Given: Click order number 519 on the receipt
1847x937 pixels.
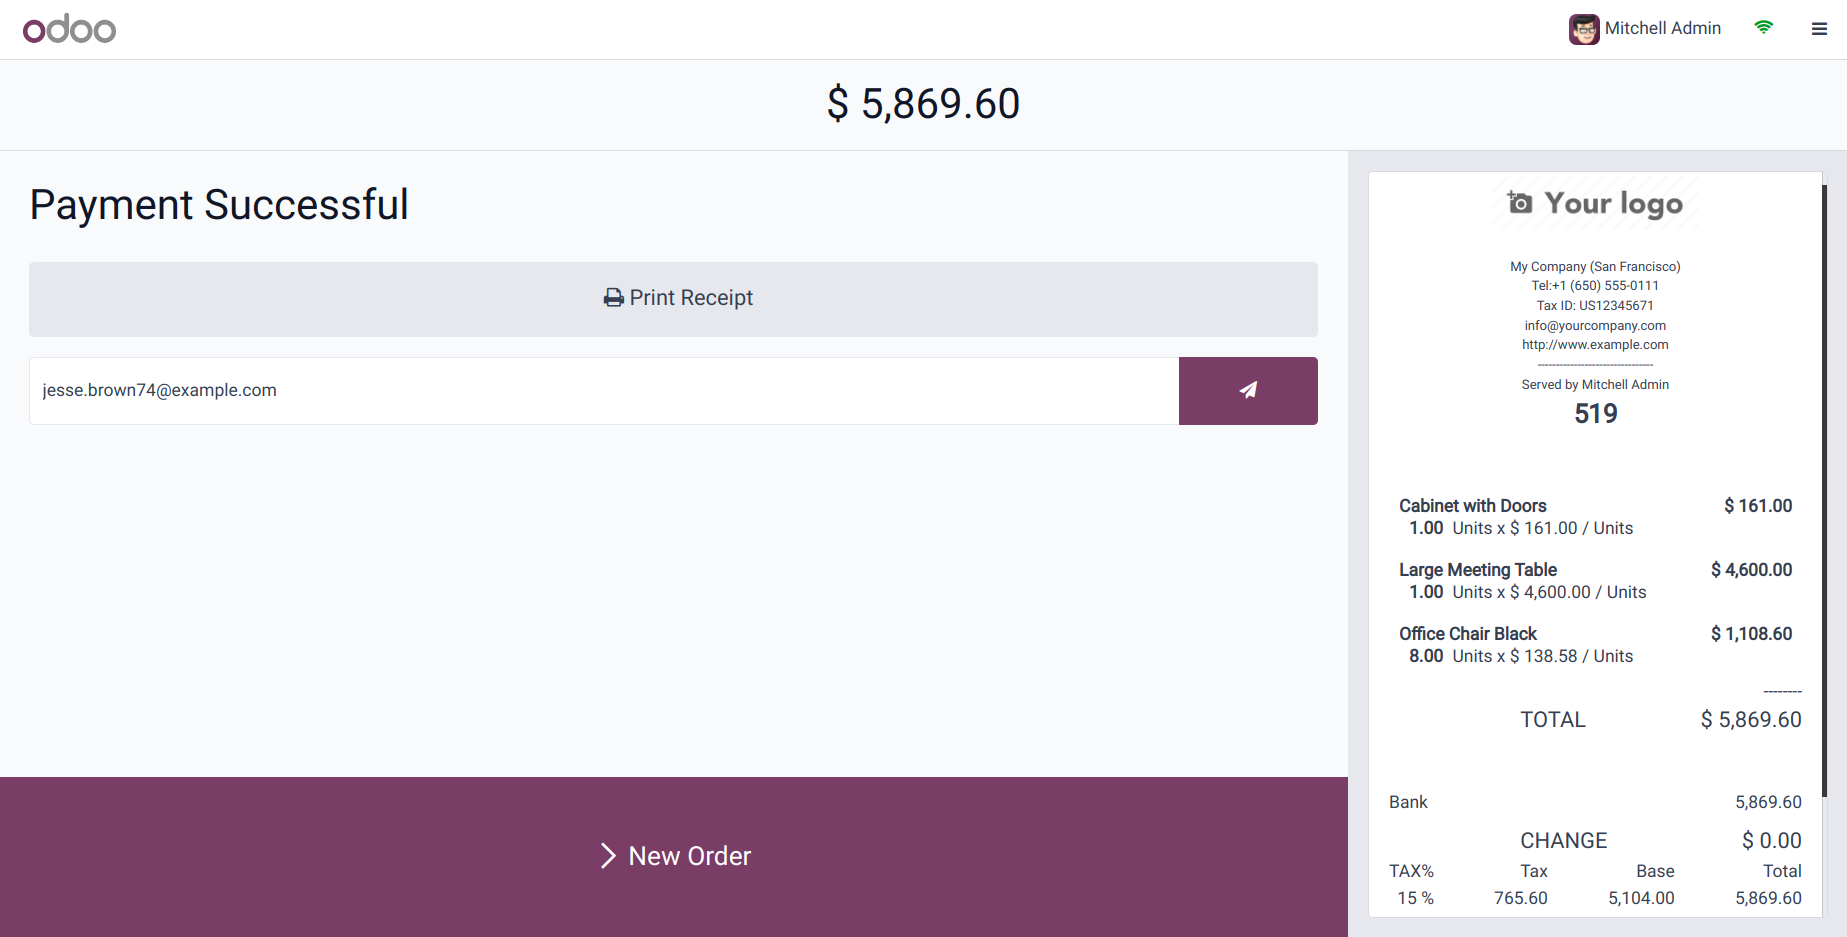Looking at the screenshot, I should click(x=1595, y=414).
